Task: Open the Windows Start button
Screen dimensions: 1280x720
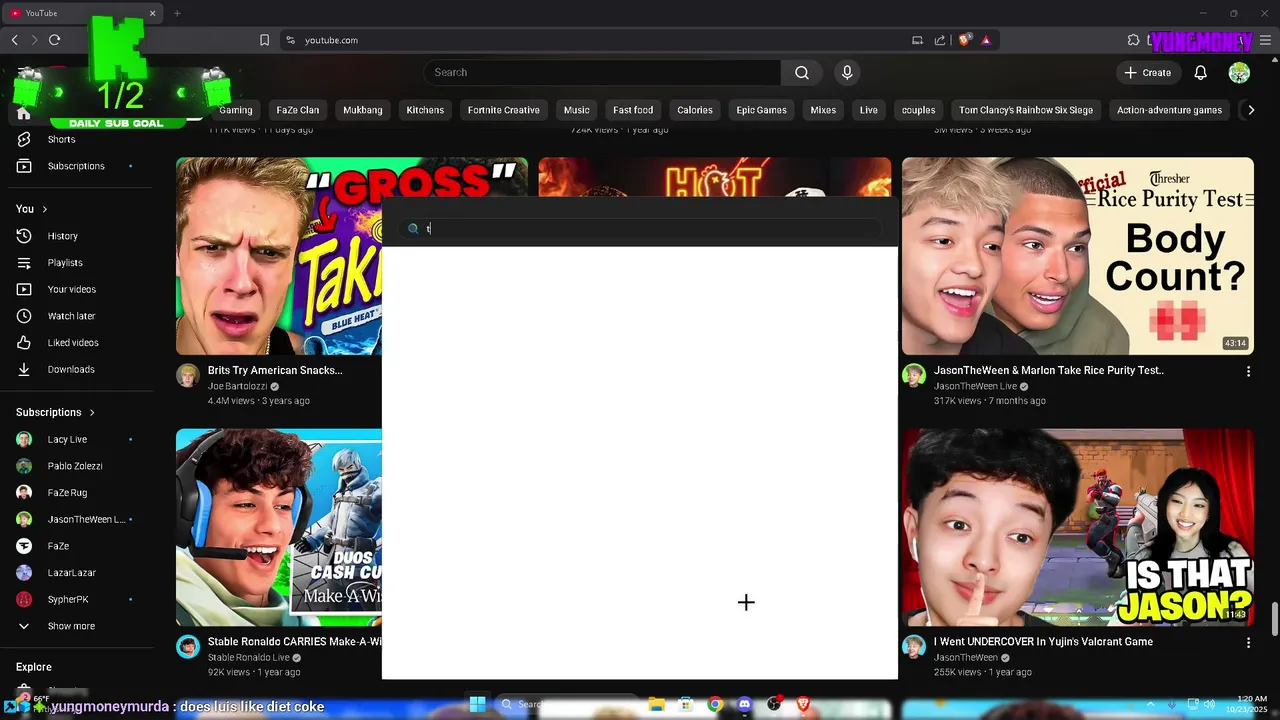Action: click(x=477, y=704)
